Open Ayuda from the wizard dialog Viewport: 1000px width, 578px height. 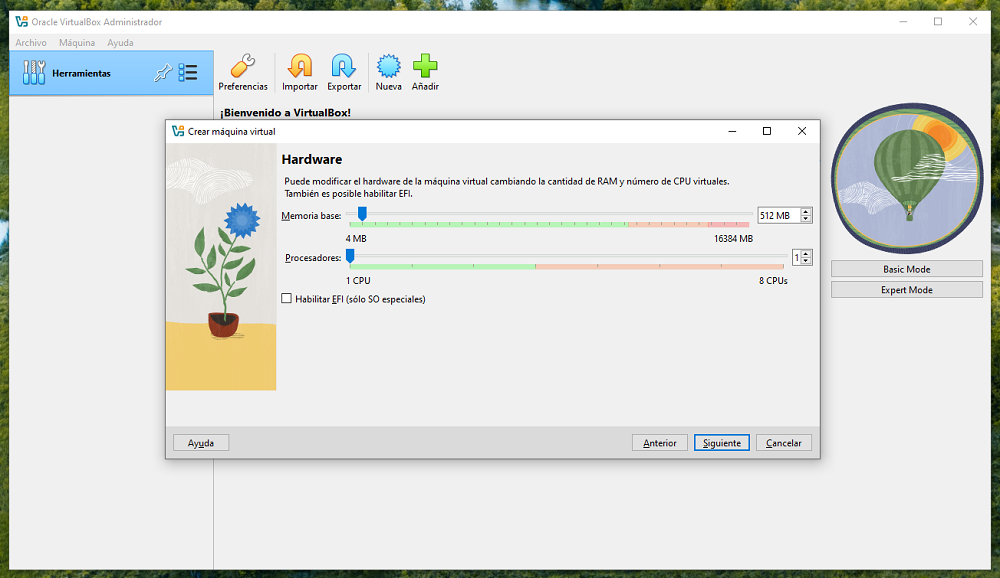200,442
